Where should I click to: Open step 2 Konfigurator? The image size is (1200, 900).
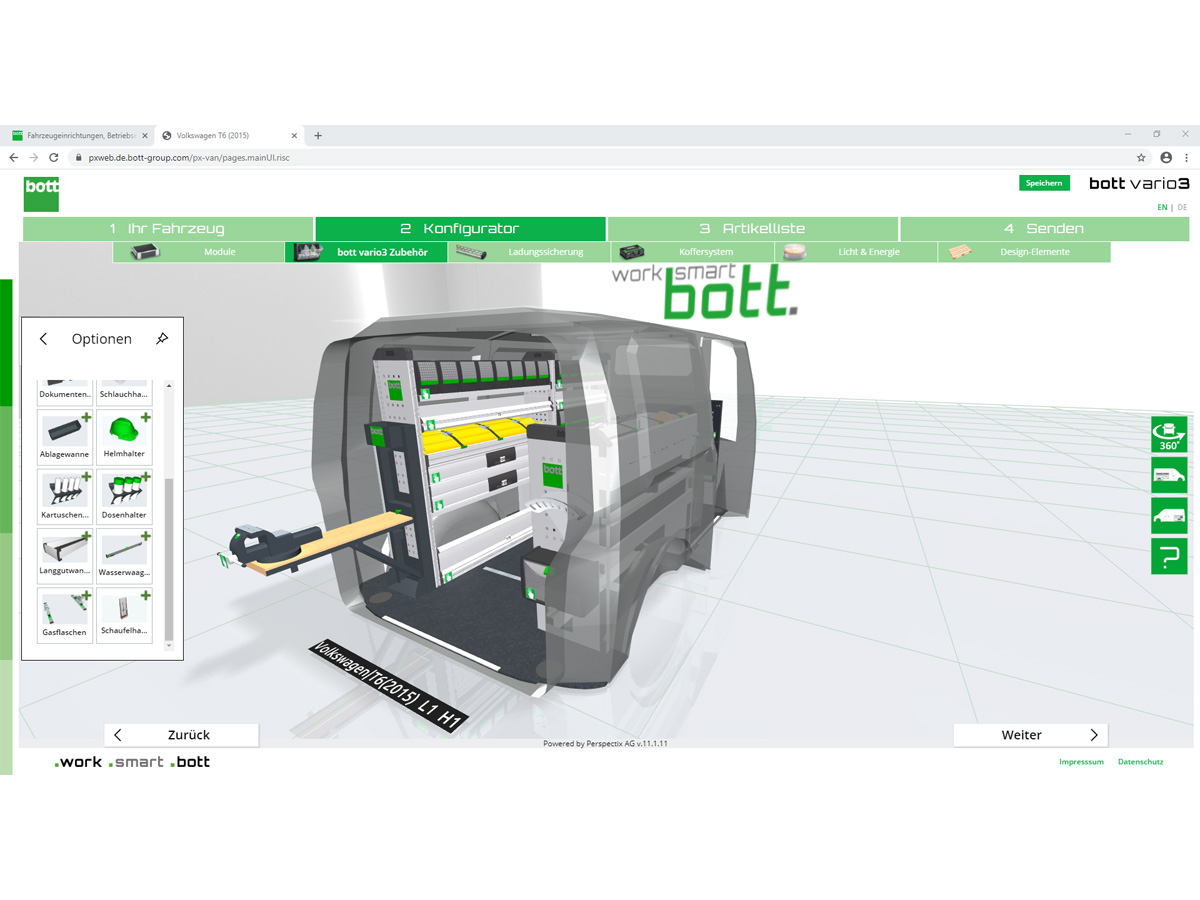(x=460, y=229)
